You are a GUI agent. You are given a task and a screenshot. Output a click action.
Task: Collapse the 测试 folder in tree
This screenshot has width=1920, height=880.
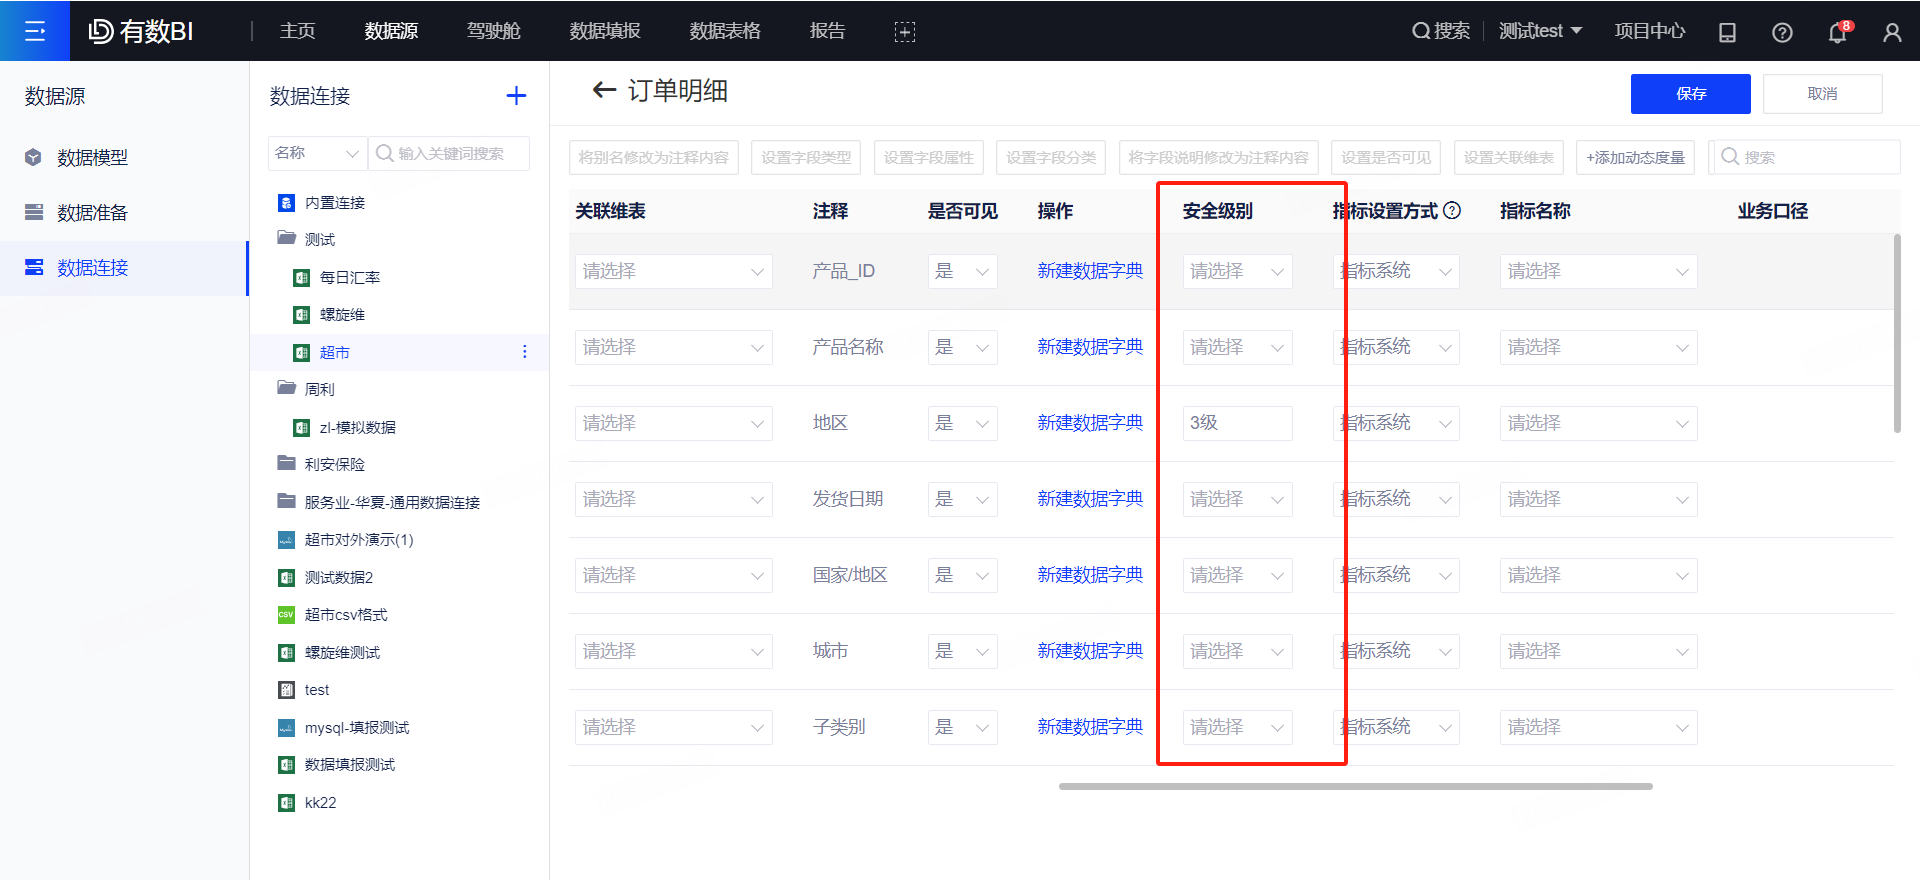click(x=287, y=239)
